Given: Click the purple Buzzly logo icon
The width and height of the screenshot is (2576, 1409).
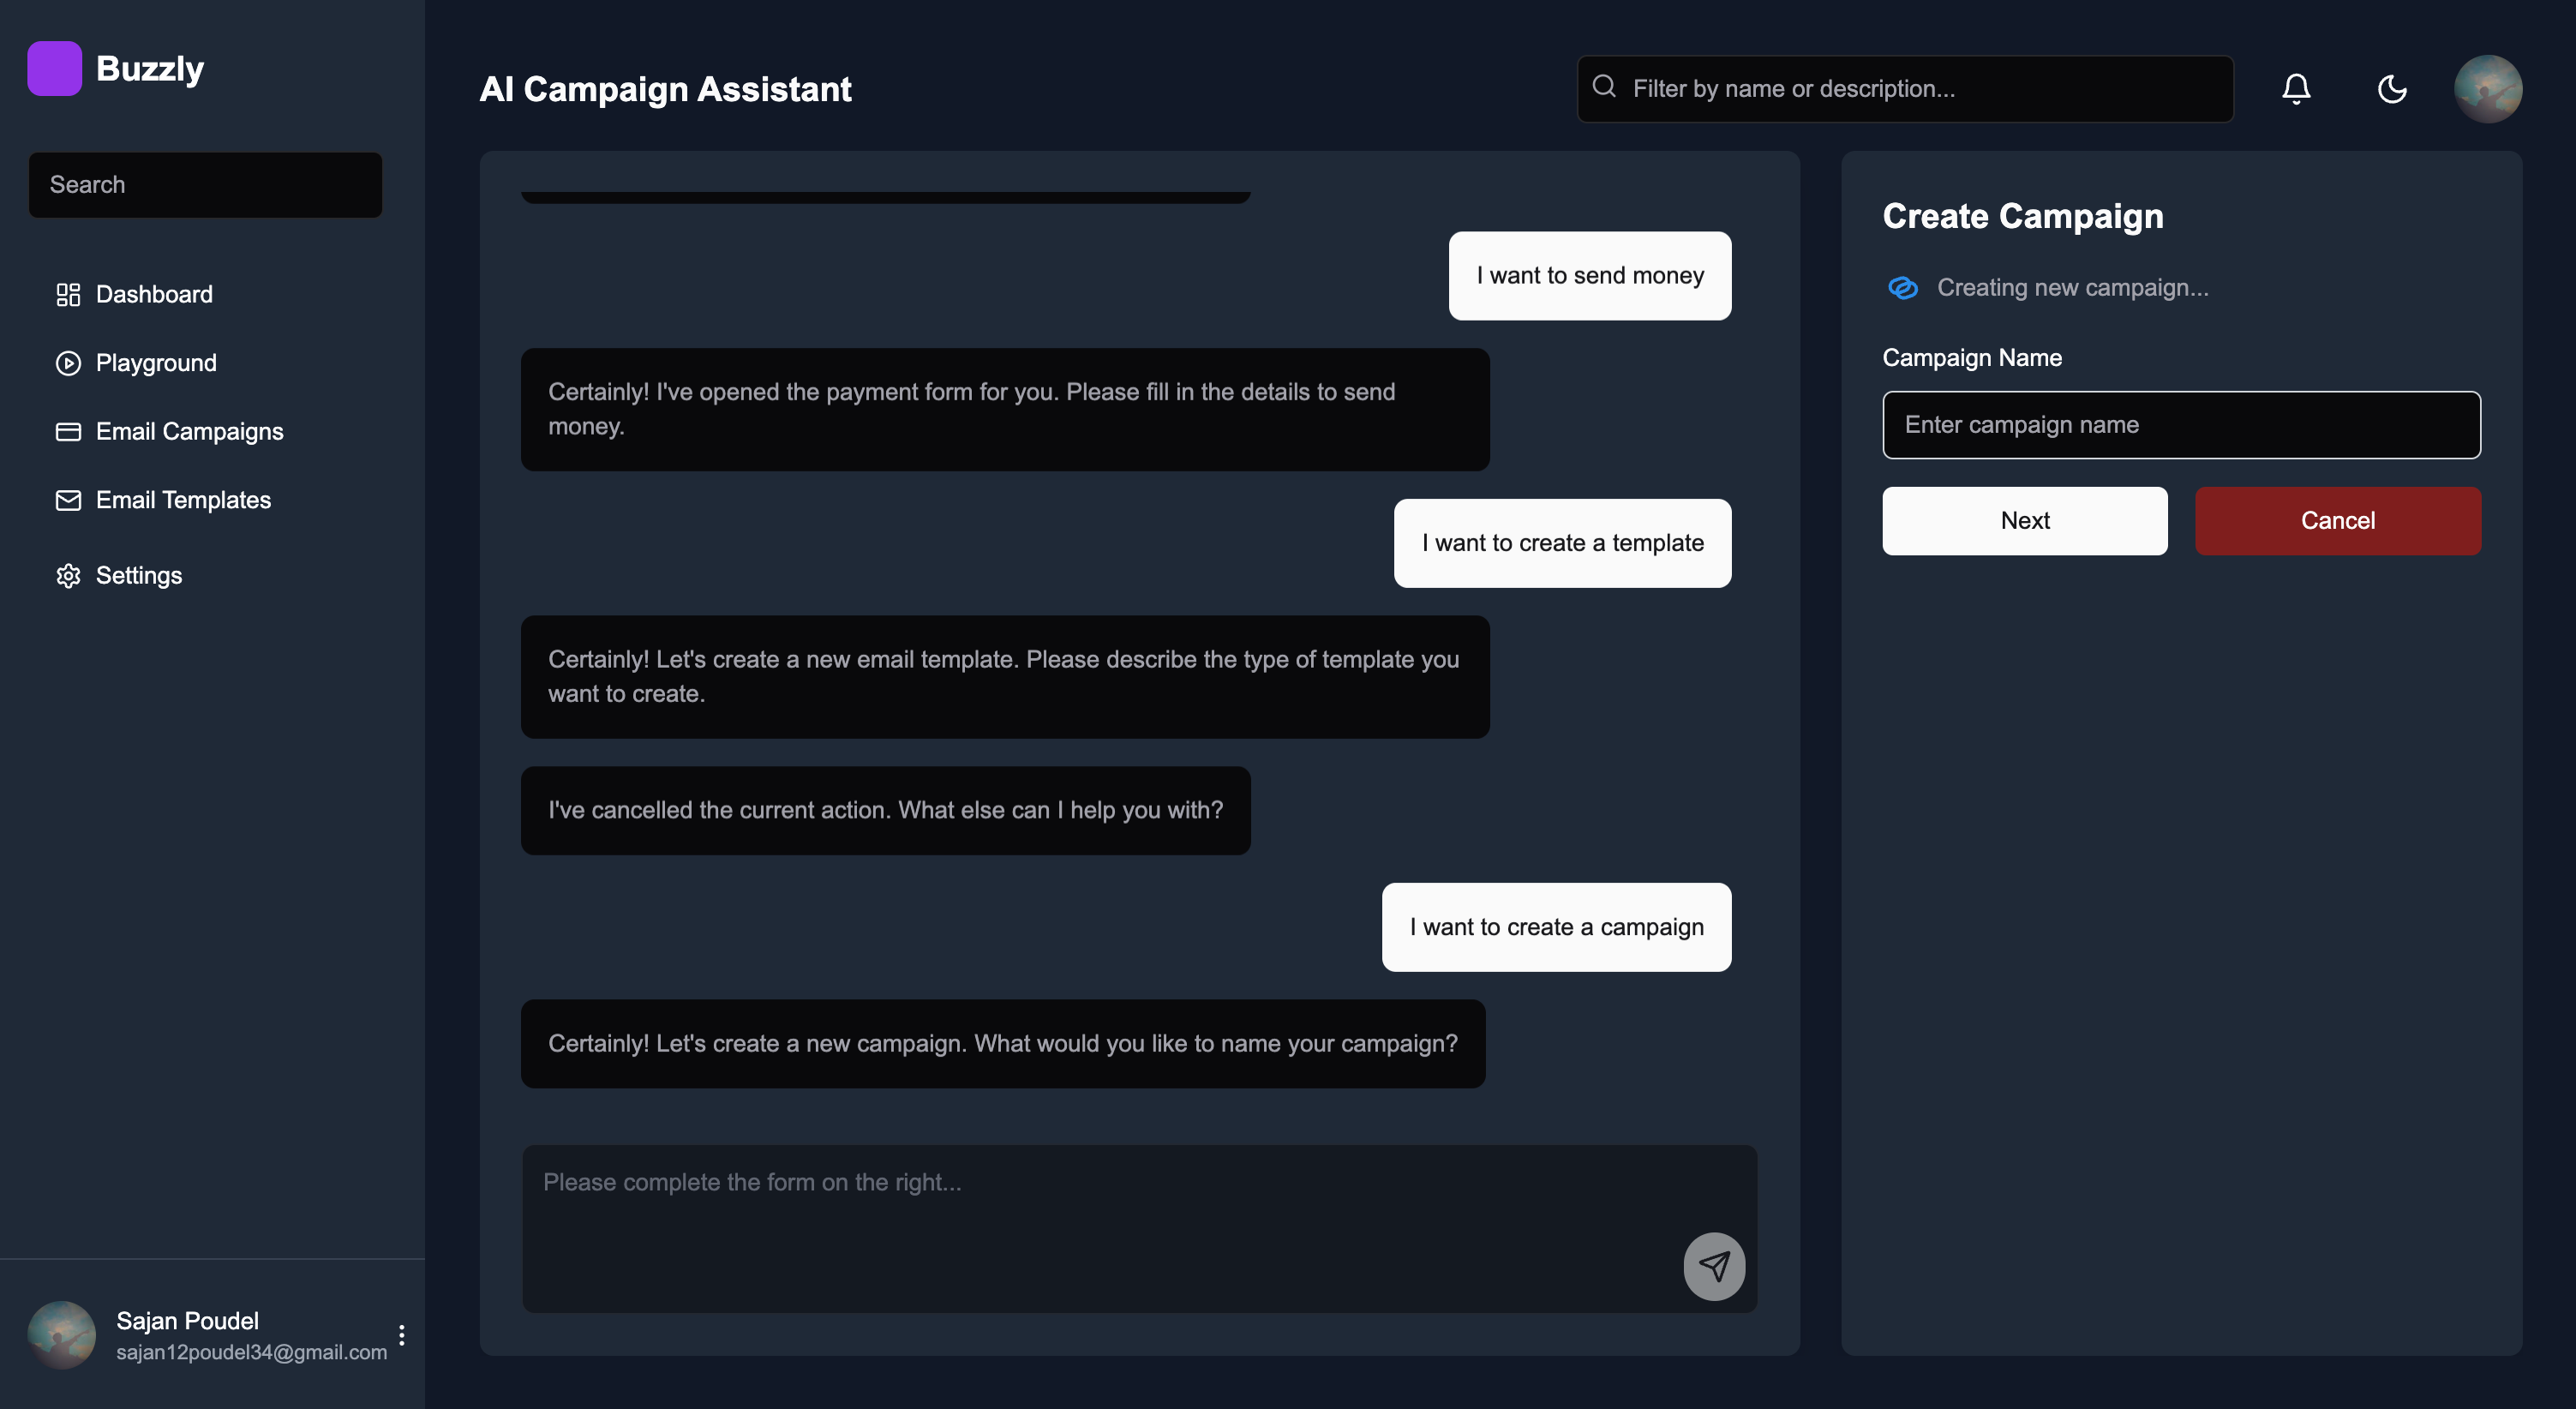Looking at the screenshot, I should point(54,68).
